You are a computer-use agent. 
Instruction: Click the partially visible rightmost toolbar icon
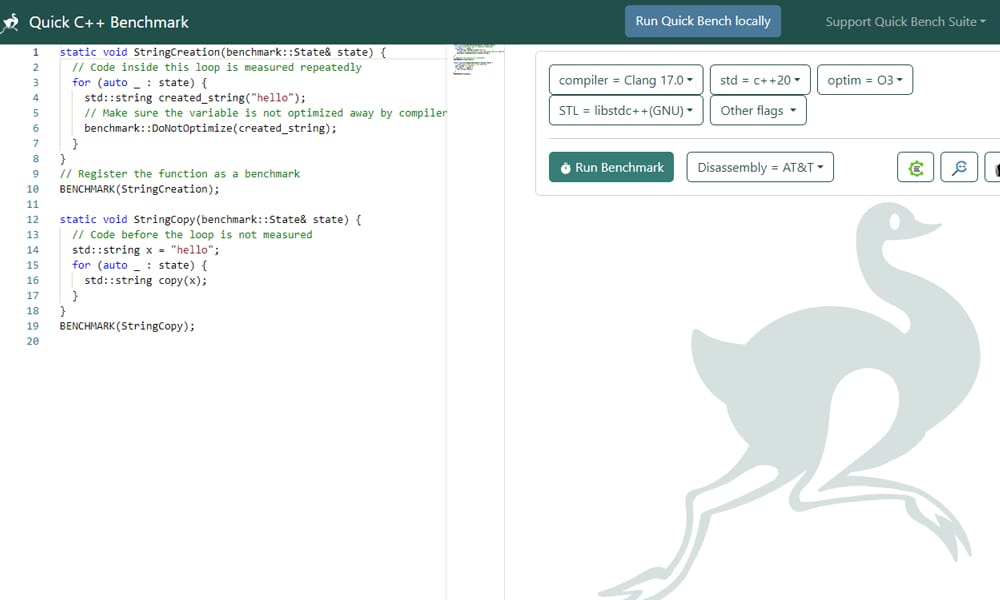(993, 168)
